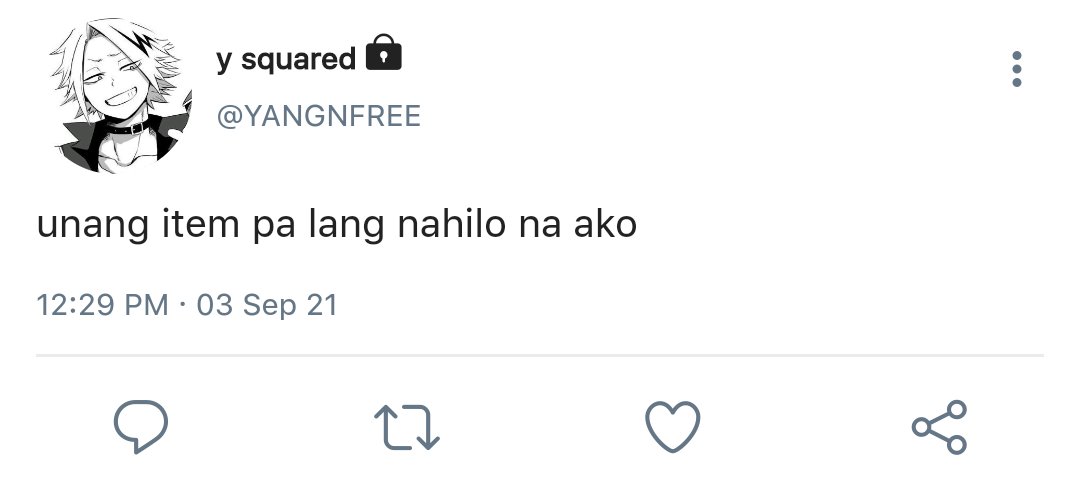Click the word item in the tweet
This screenshot has height=497, width=1079.
[201, 224]
